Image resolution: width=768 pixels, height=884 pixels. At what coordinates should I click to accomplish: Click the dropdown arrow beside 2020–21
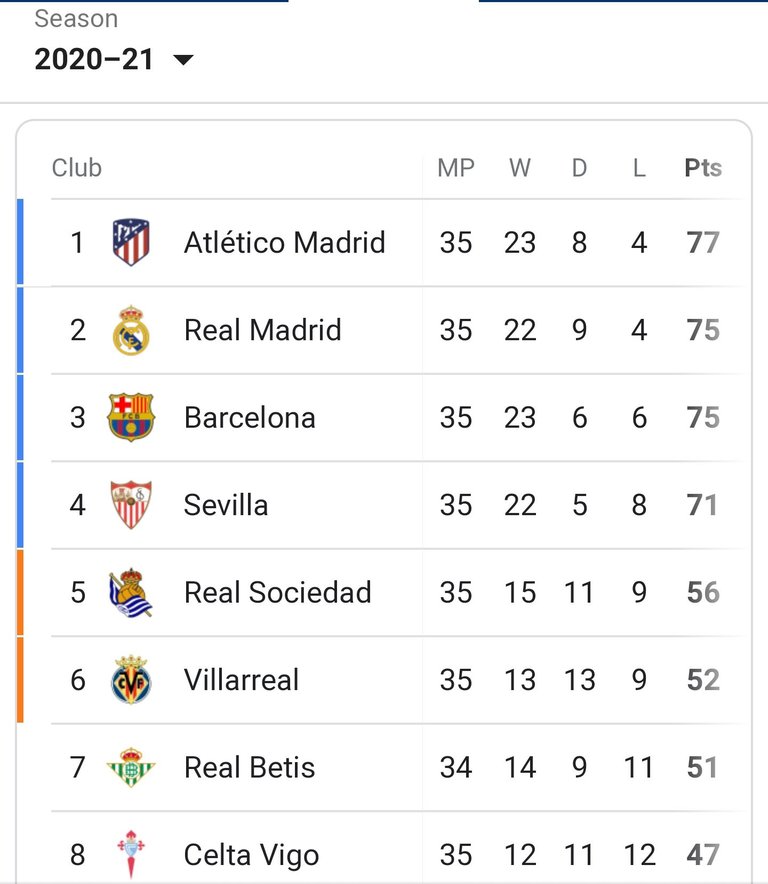(183, 59)
